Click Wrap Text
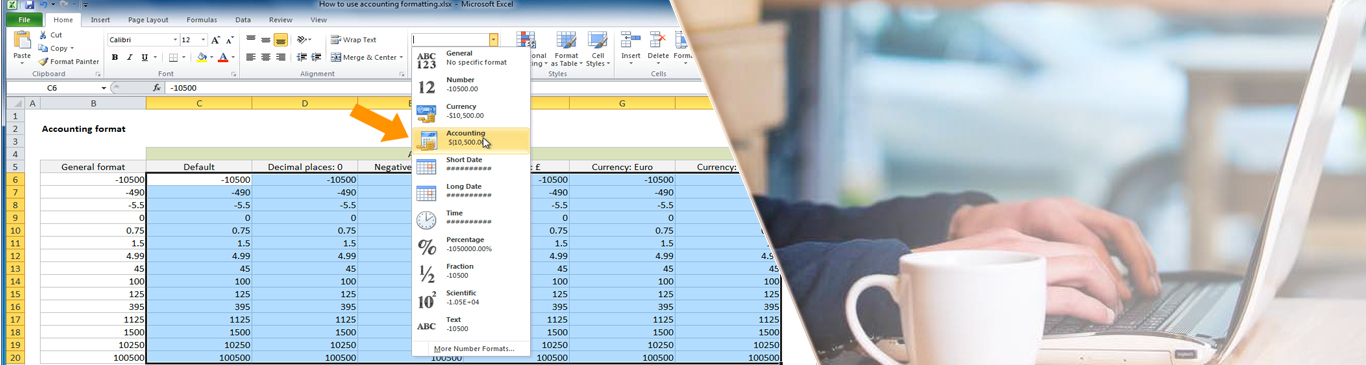Screen dimensions: 1366x365 click(x=353, y=40)
